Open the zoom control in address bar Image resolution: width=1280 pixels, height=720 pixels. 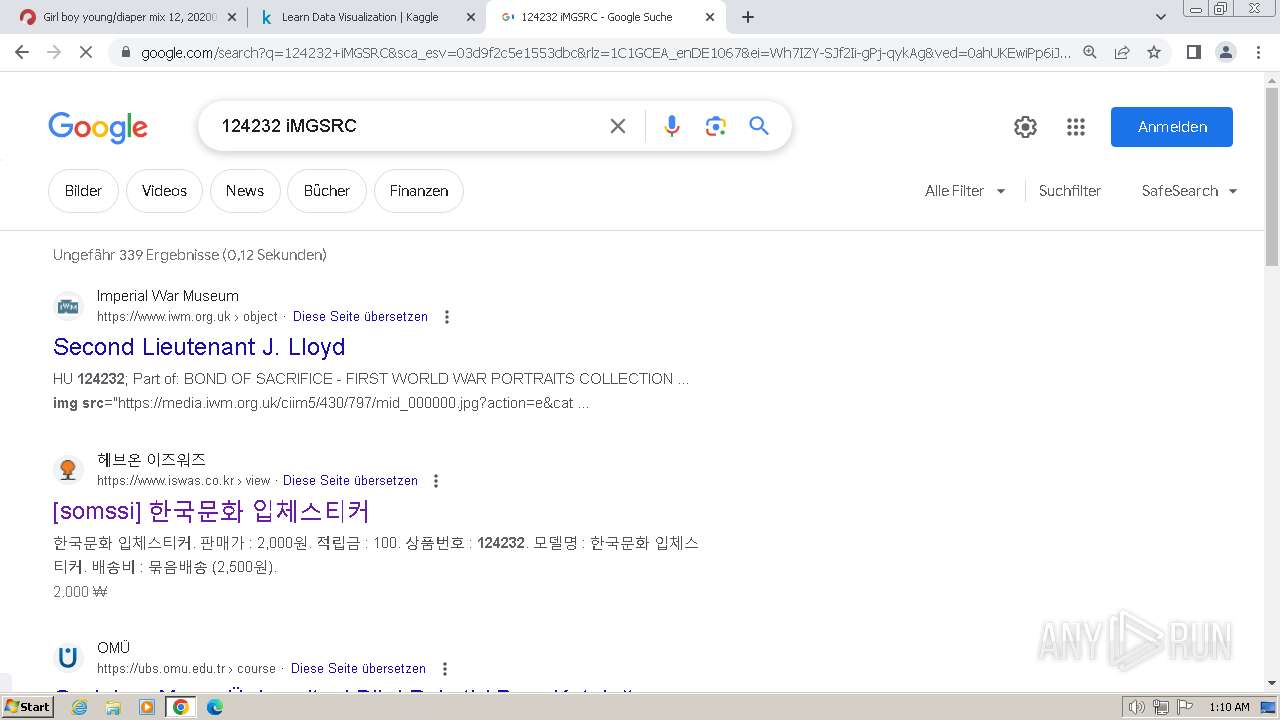(1090, 52)
